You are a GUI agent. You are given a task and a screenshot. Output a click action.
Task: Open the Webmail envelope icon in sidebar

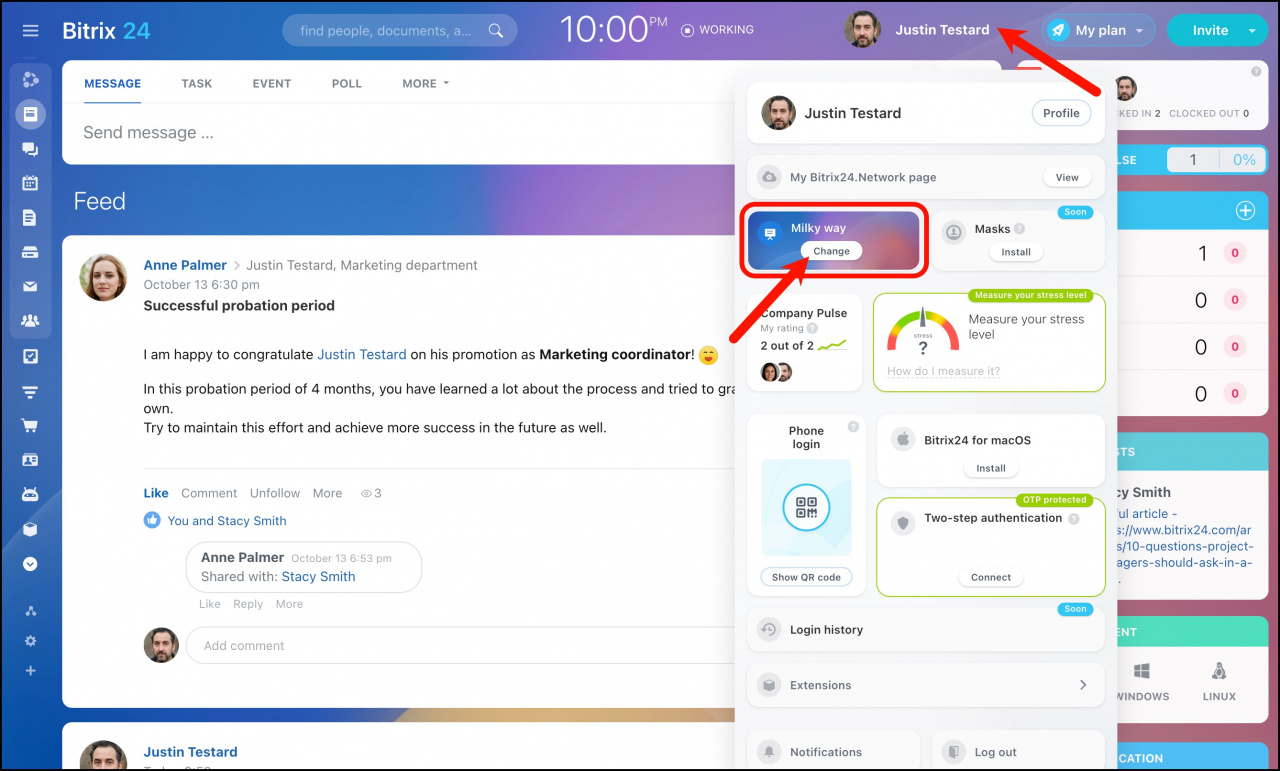(30, 287)
